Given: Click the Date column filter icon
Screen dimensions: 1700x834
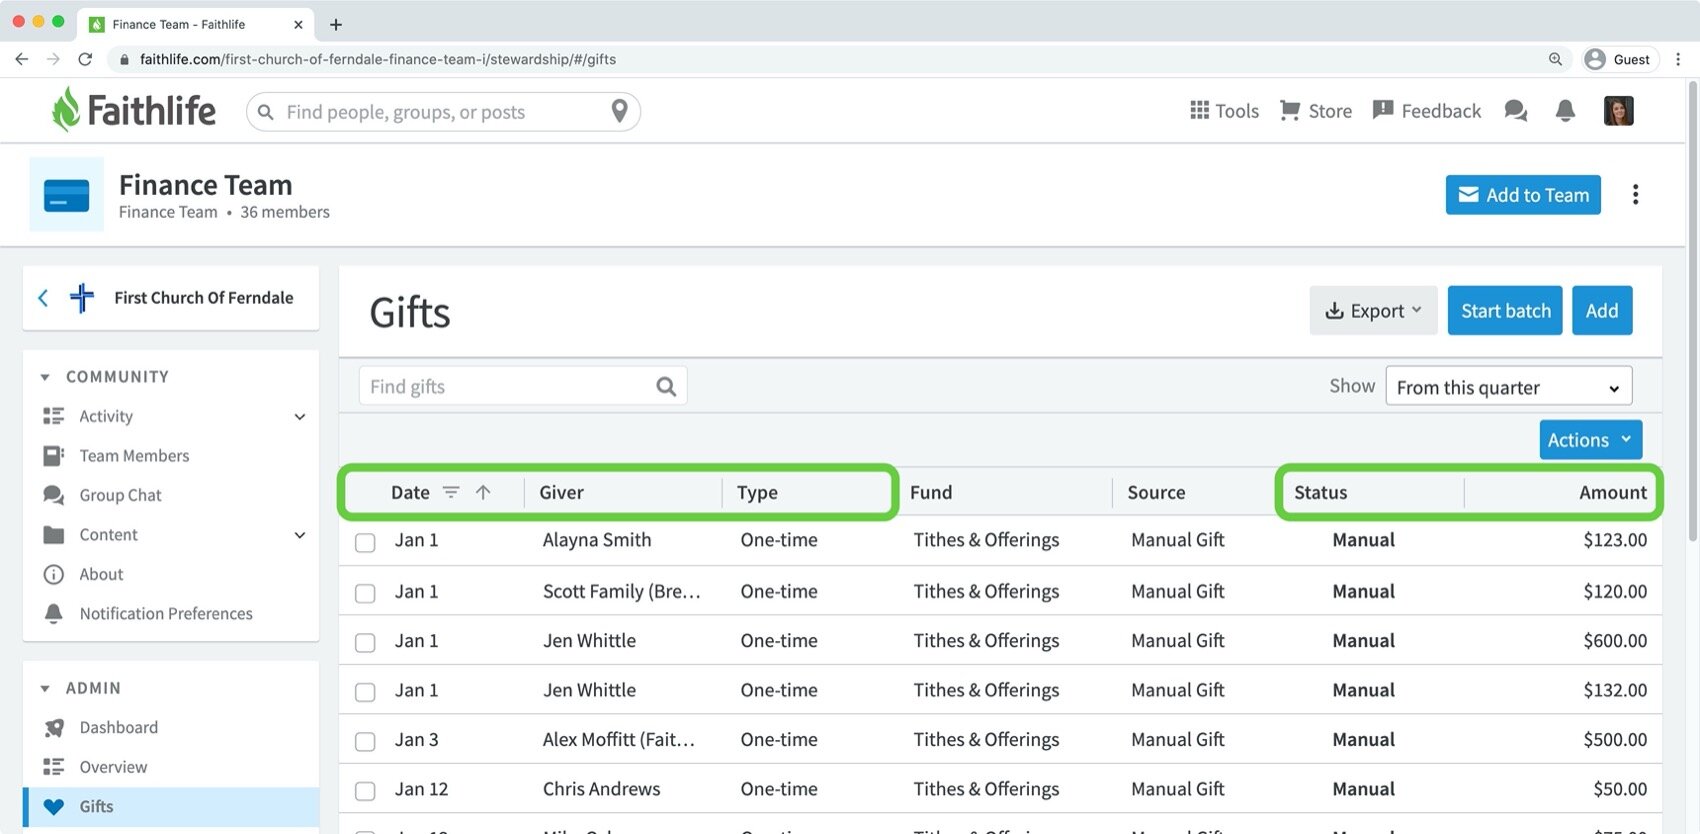Looking at the screenshot, I should pos(451,492).
